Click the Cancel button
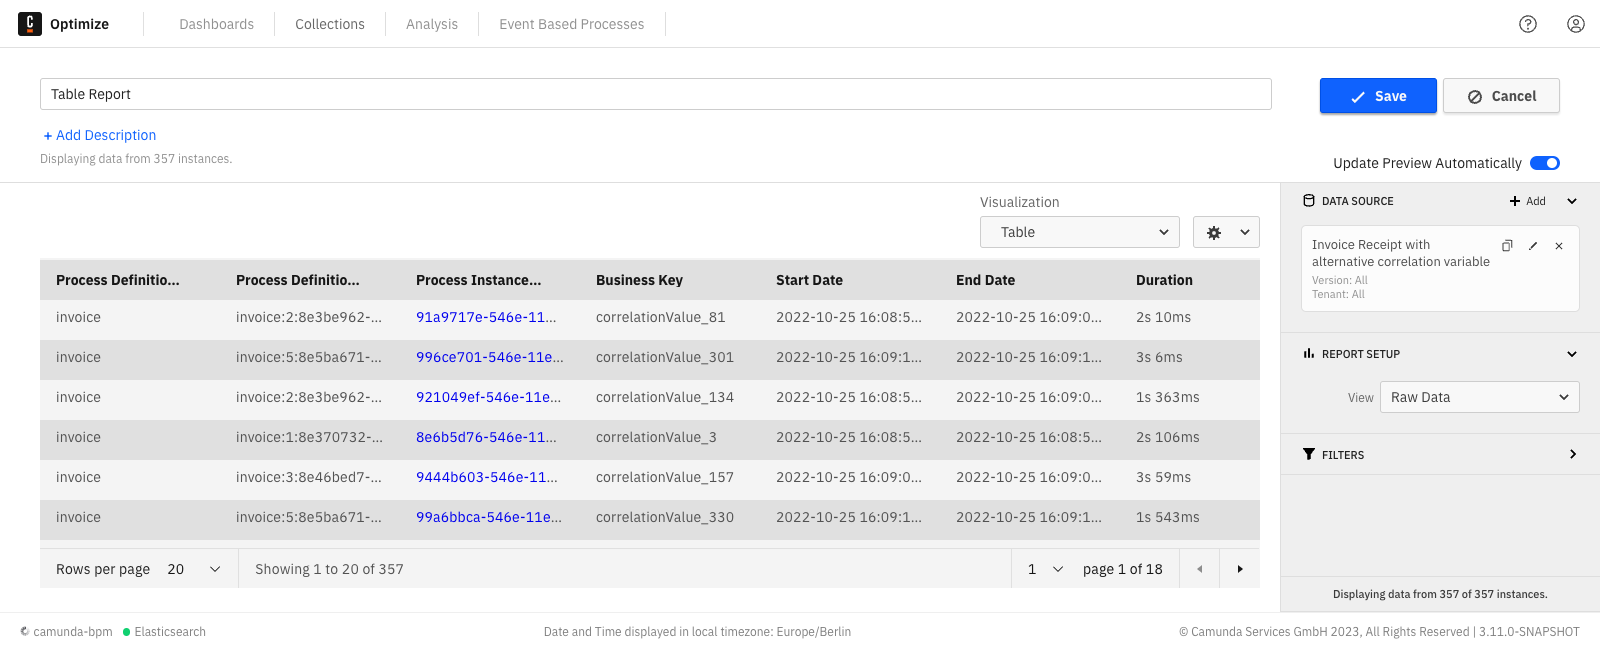Screen dimensions: 1600x650 click(x=1501, y=96)
